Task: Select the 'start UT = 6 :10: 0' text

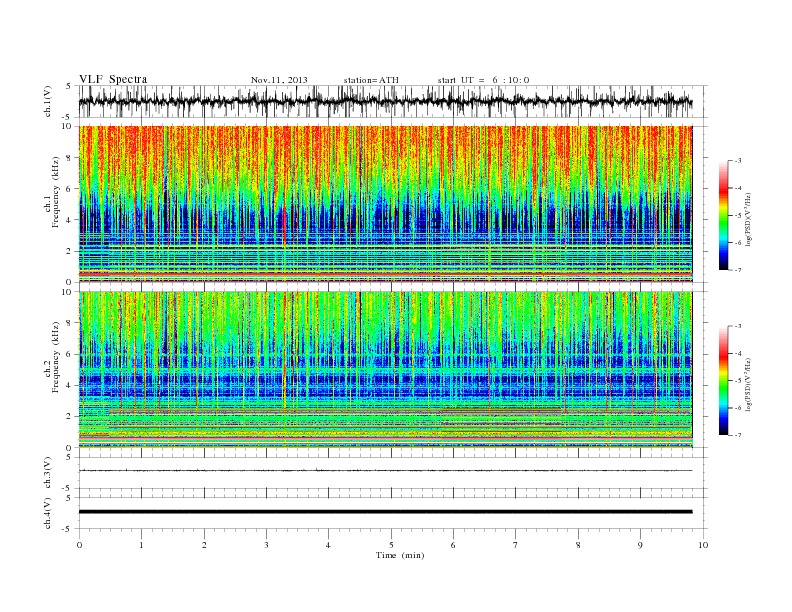Action: (x=483, y=80)
